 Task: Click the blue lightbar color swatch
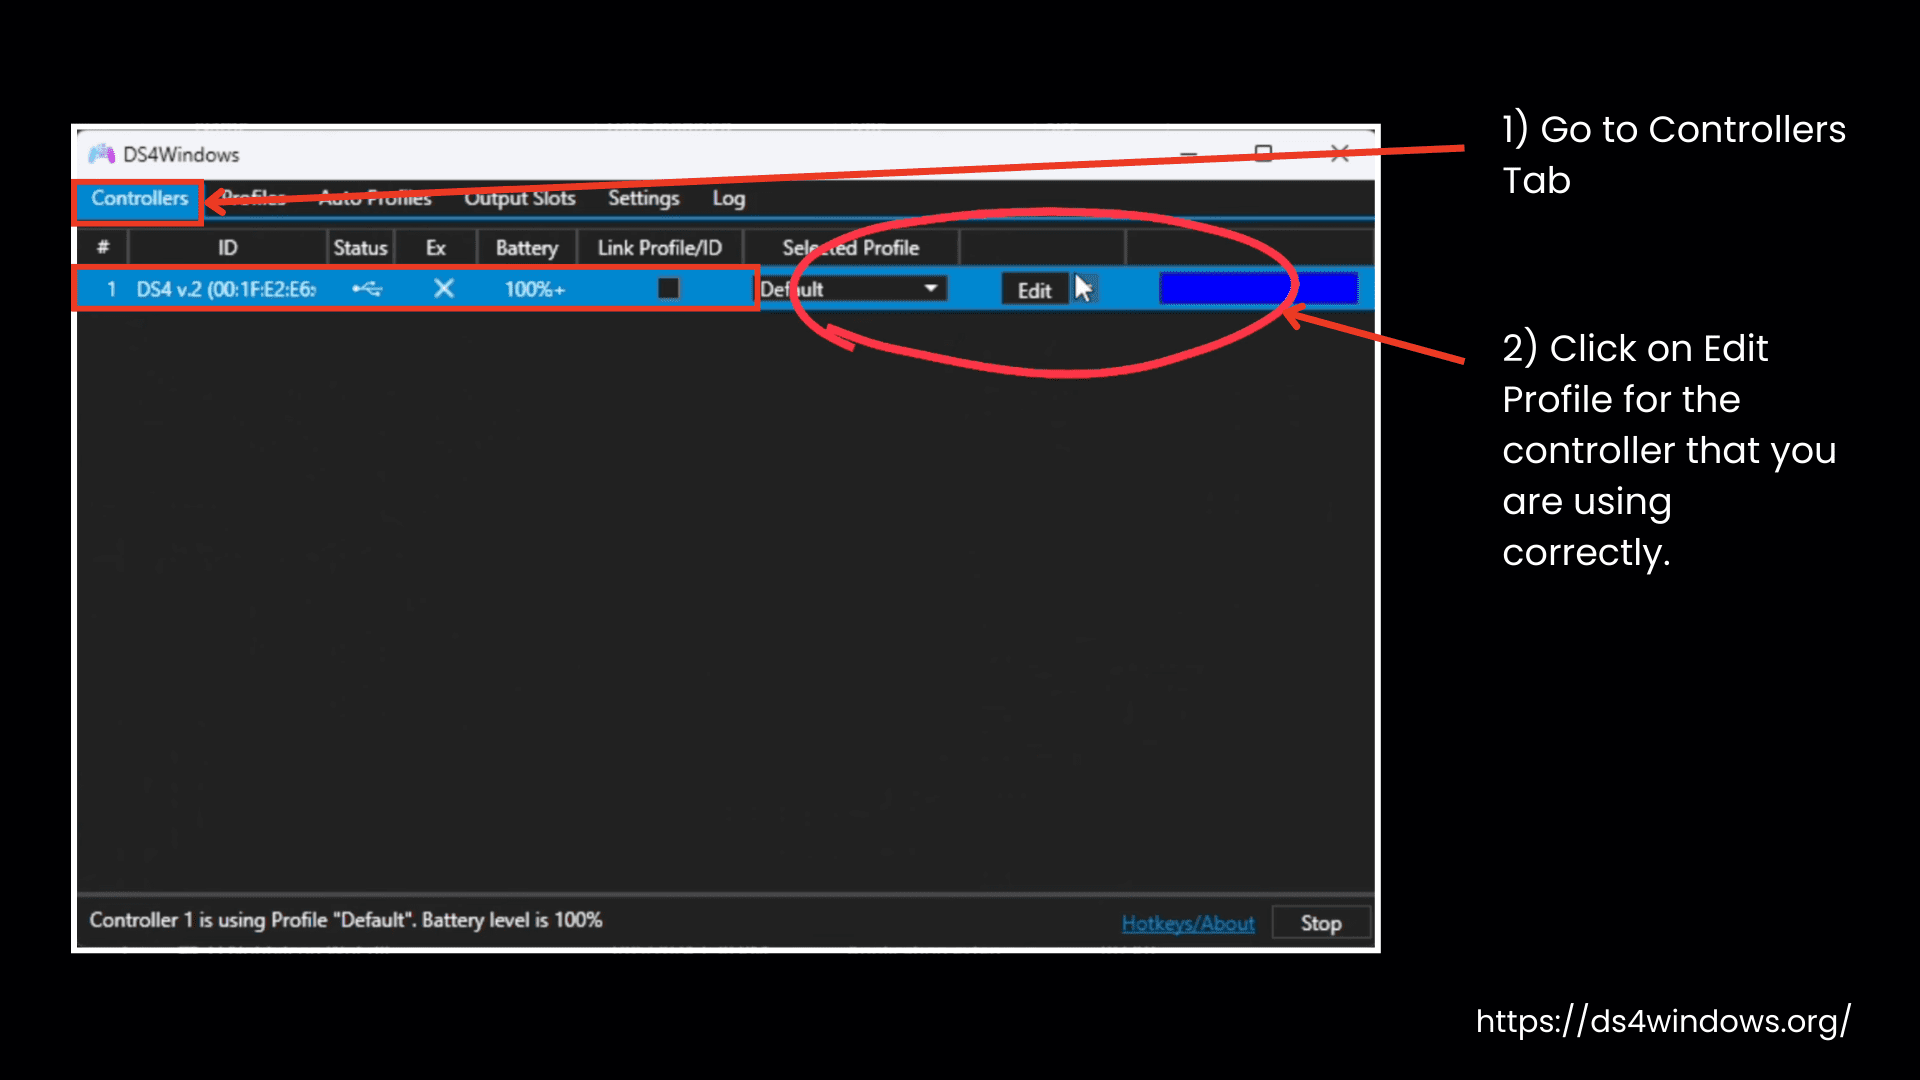click(x=1258, y=288)
